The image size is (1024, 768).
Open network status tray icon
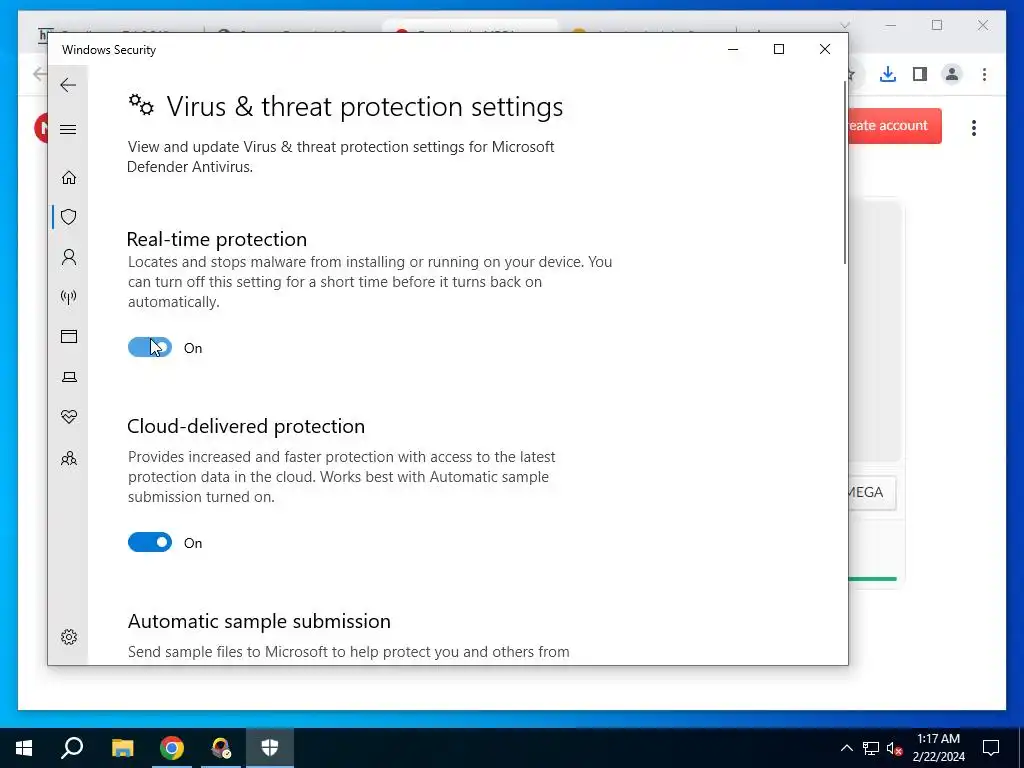(x=871, y=748)
